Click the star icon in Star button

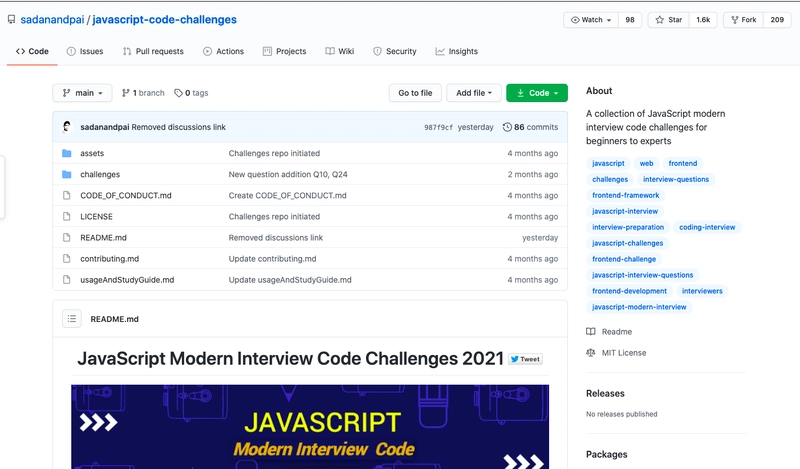(660, 20)
